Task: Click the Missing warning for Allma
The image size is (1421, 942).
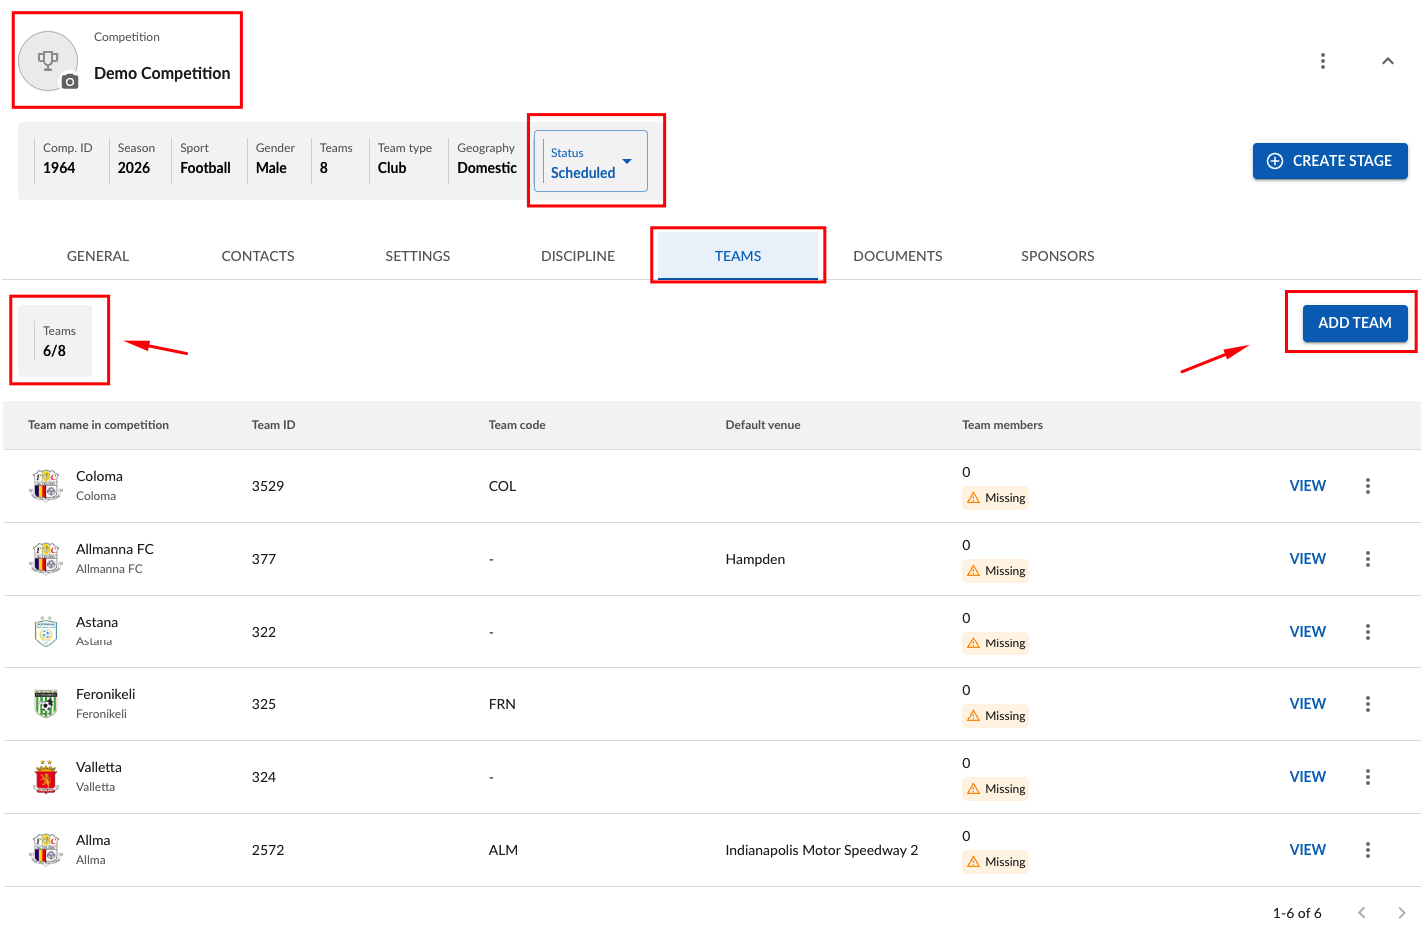Action: tap(996, 862)
